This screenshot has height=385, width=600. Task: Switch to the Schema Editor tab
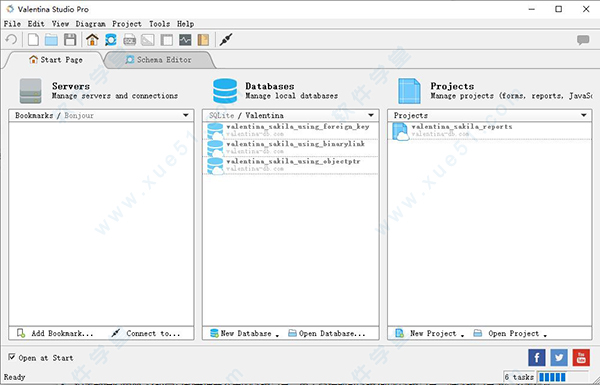158,60
